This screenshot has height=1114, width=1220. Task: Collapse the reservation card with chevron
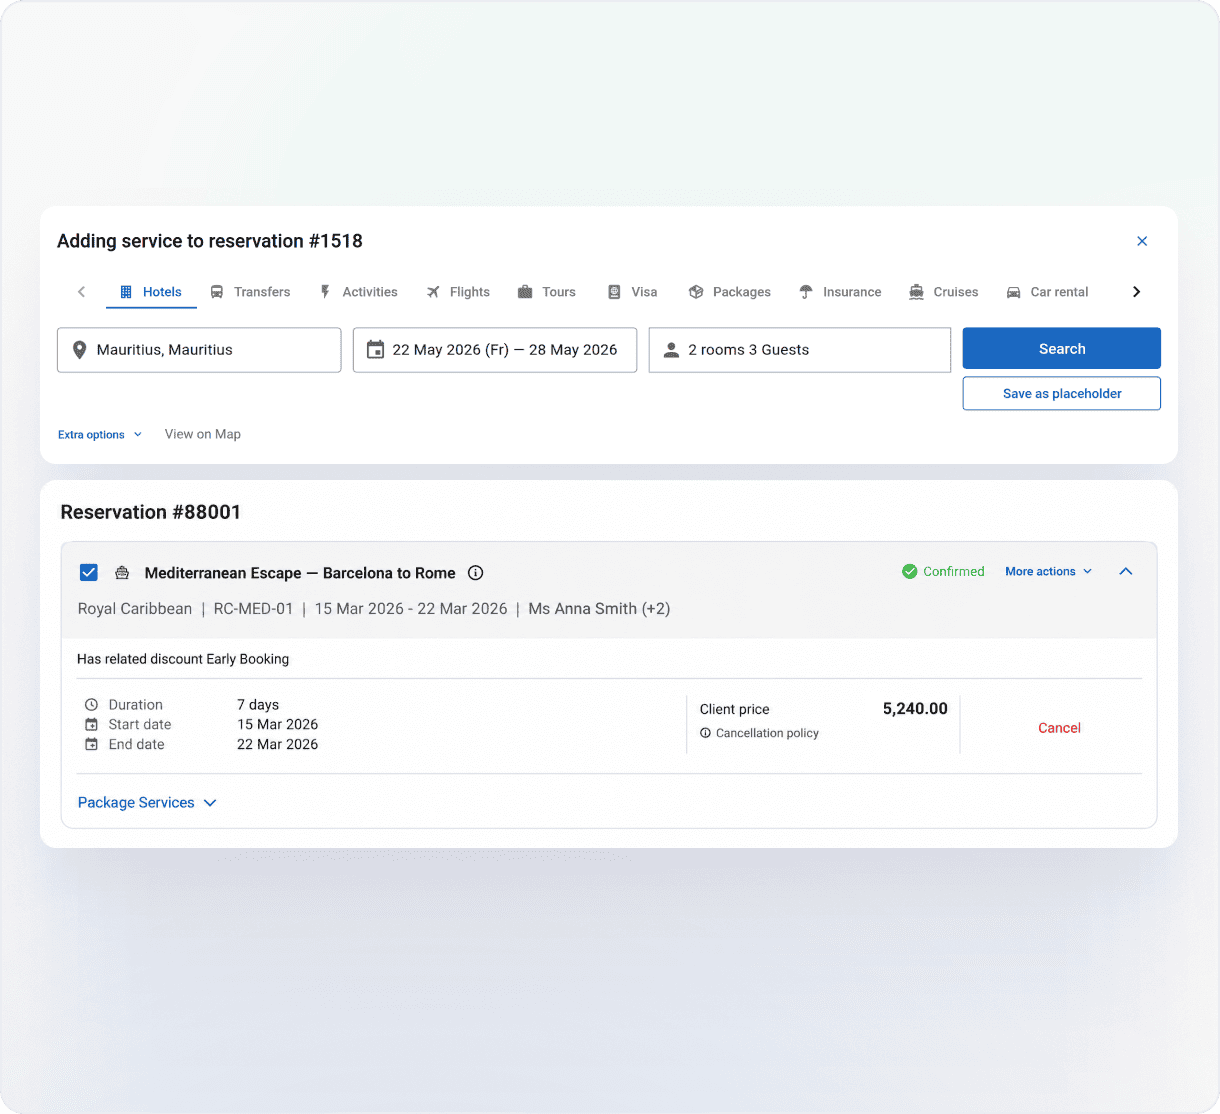pos(1126,571)
